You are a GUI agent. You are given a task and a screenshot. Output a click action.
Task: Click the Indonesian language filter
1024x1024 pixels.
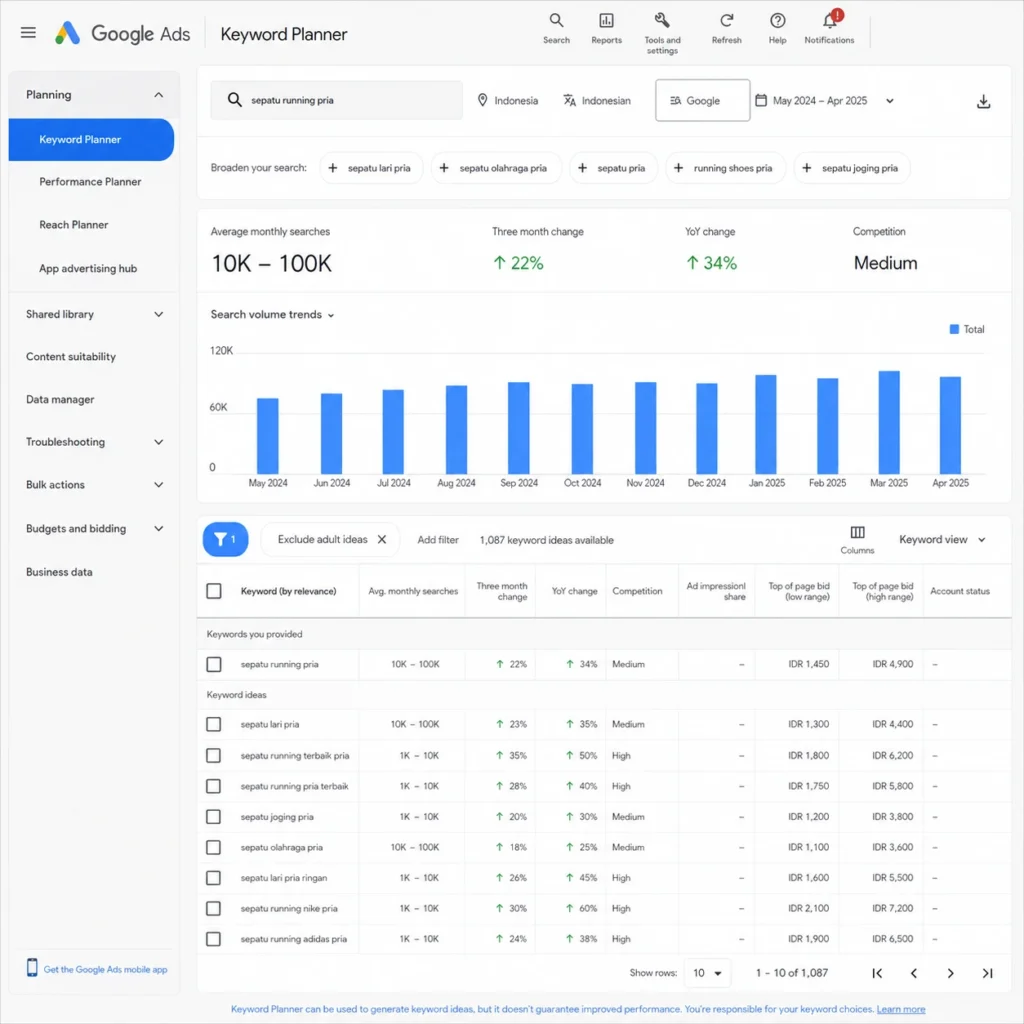tap(597, 101)
